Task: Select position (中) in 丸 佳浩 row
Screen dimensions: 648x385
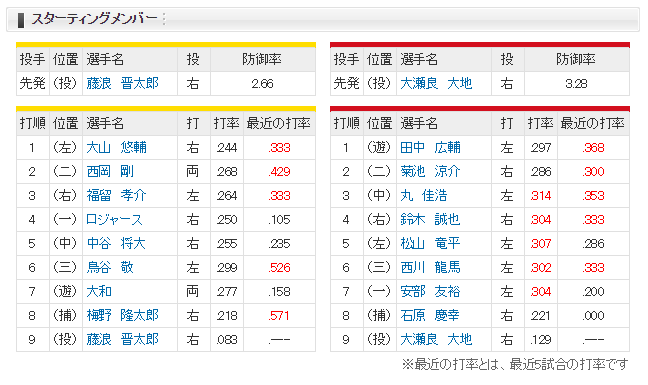Action: point(379,195)
